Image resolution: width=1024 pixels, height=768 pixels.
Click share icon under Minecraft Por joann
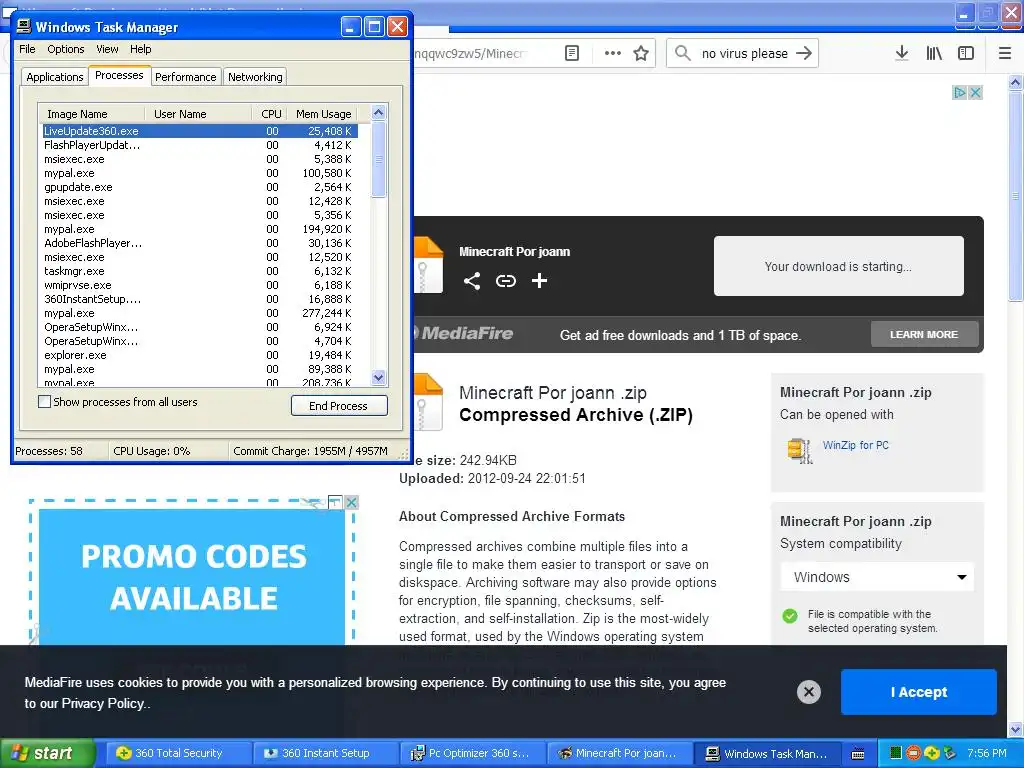click(472, 281)
